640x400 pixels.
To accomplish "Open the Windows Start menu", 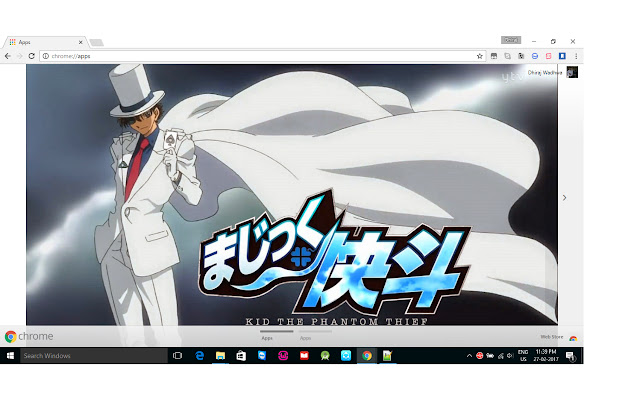I will 10,356.
